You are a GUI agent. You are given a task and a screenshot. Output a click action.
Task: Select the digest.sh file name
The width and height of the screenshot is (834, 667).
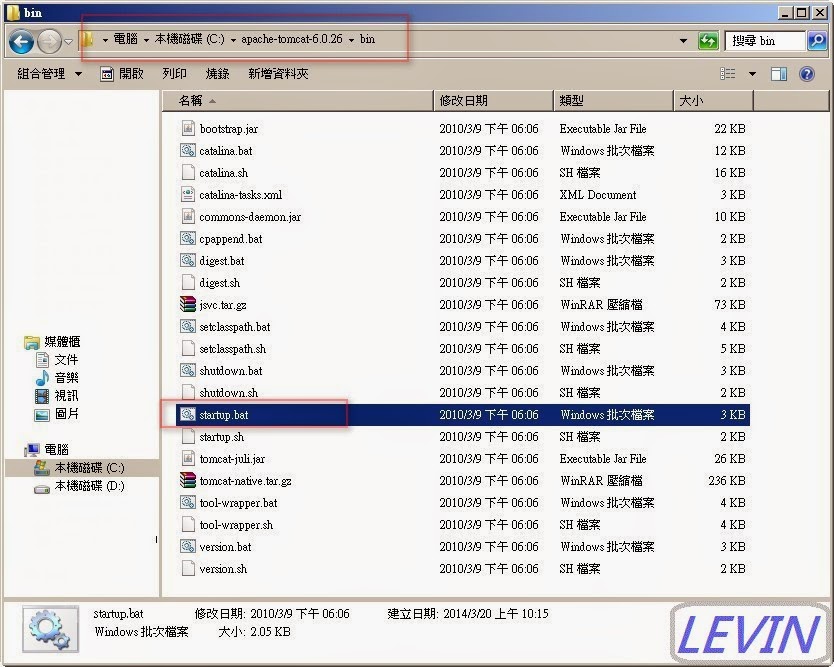[x=220, y=283]
